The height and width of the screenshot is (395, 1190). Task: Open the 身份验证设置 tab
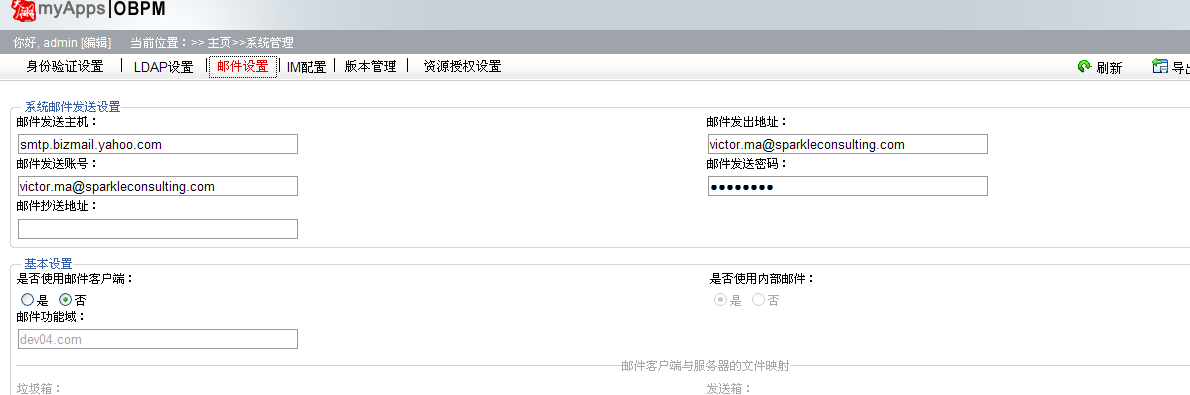click(65, 67)
